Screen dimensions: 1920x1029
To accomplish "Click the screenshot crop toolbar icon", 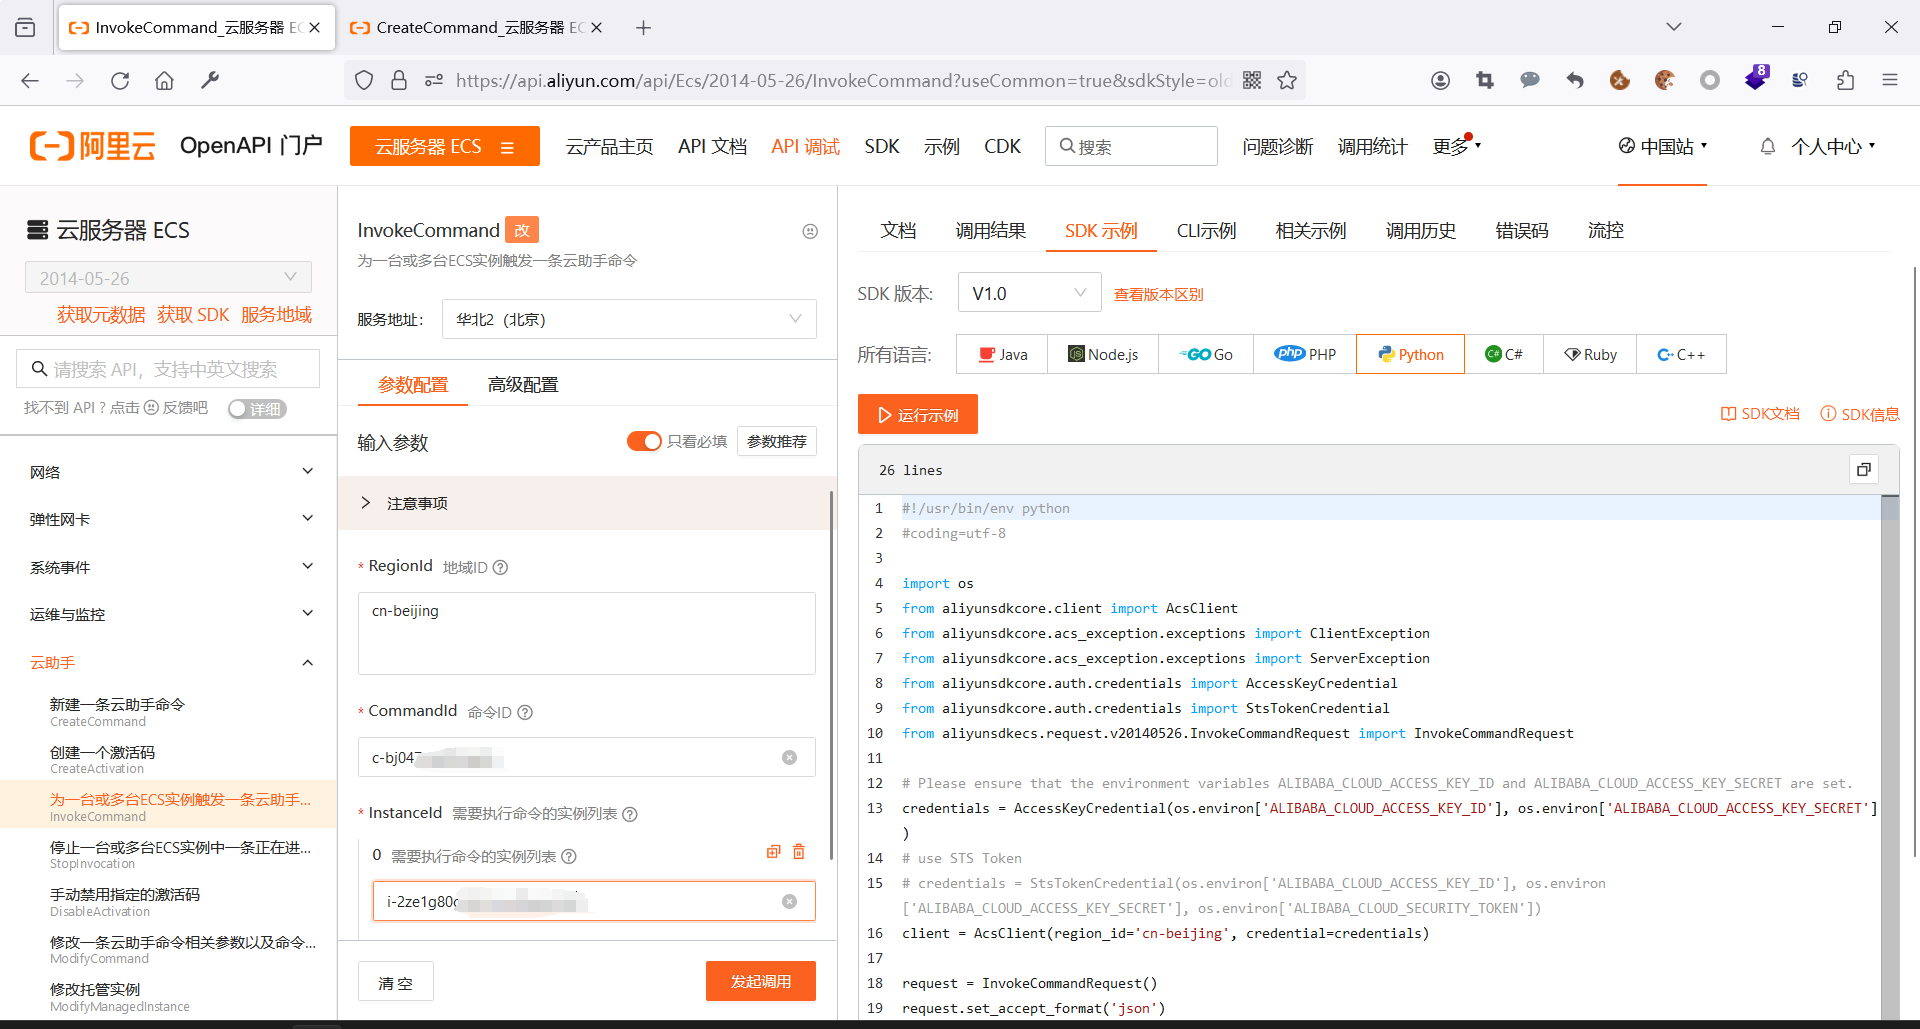I will (1485, 81).
